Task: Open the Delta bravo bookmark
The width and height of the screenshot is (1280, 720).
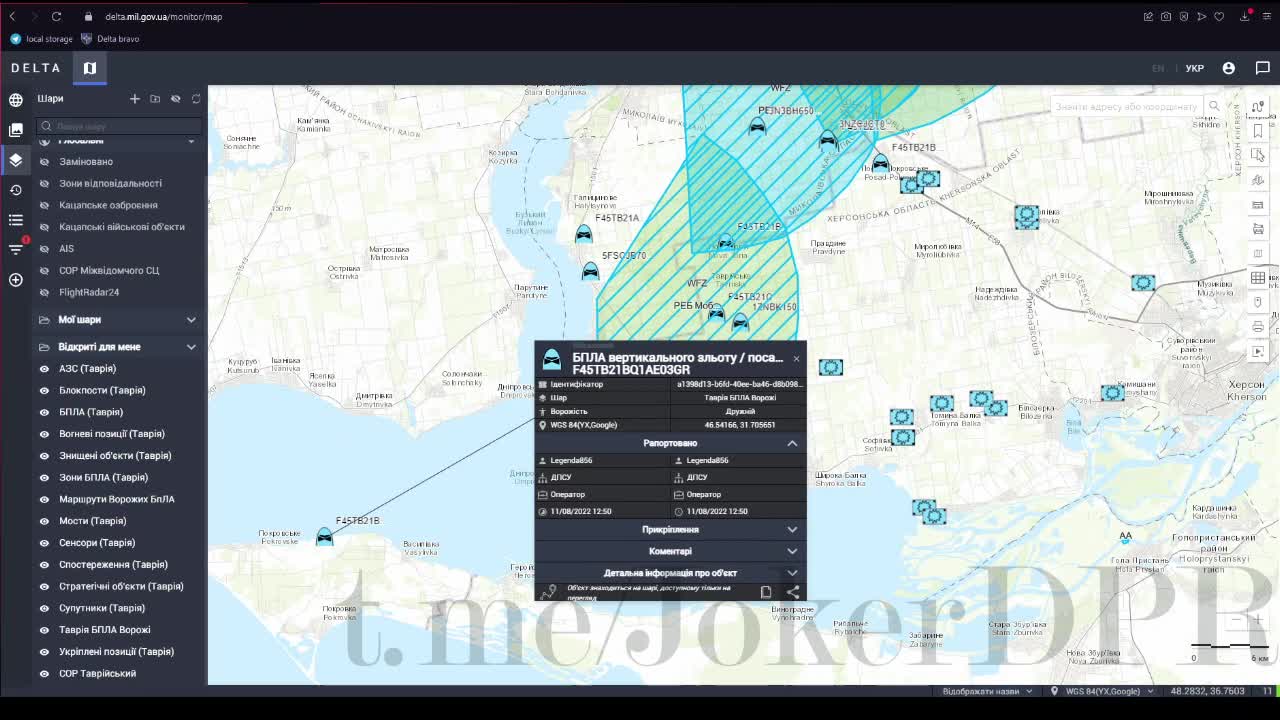Action: click(110, 39)
